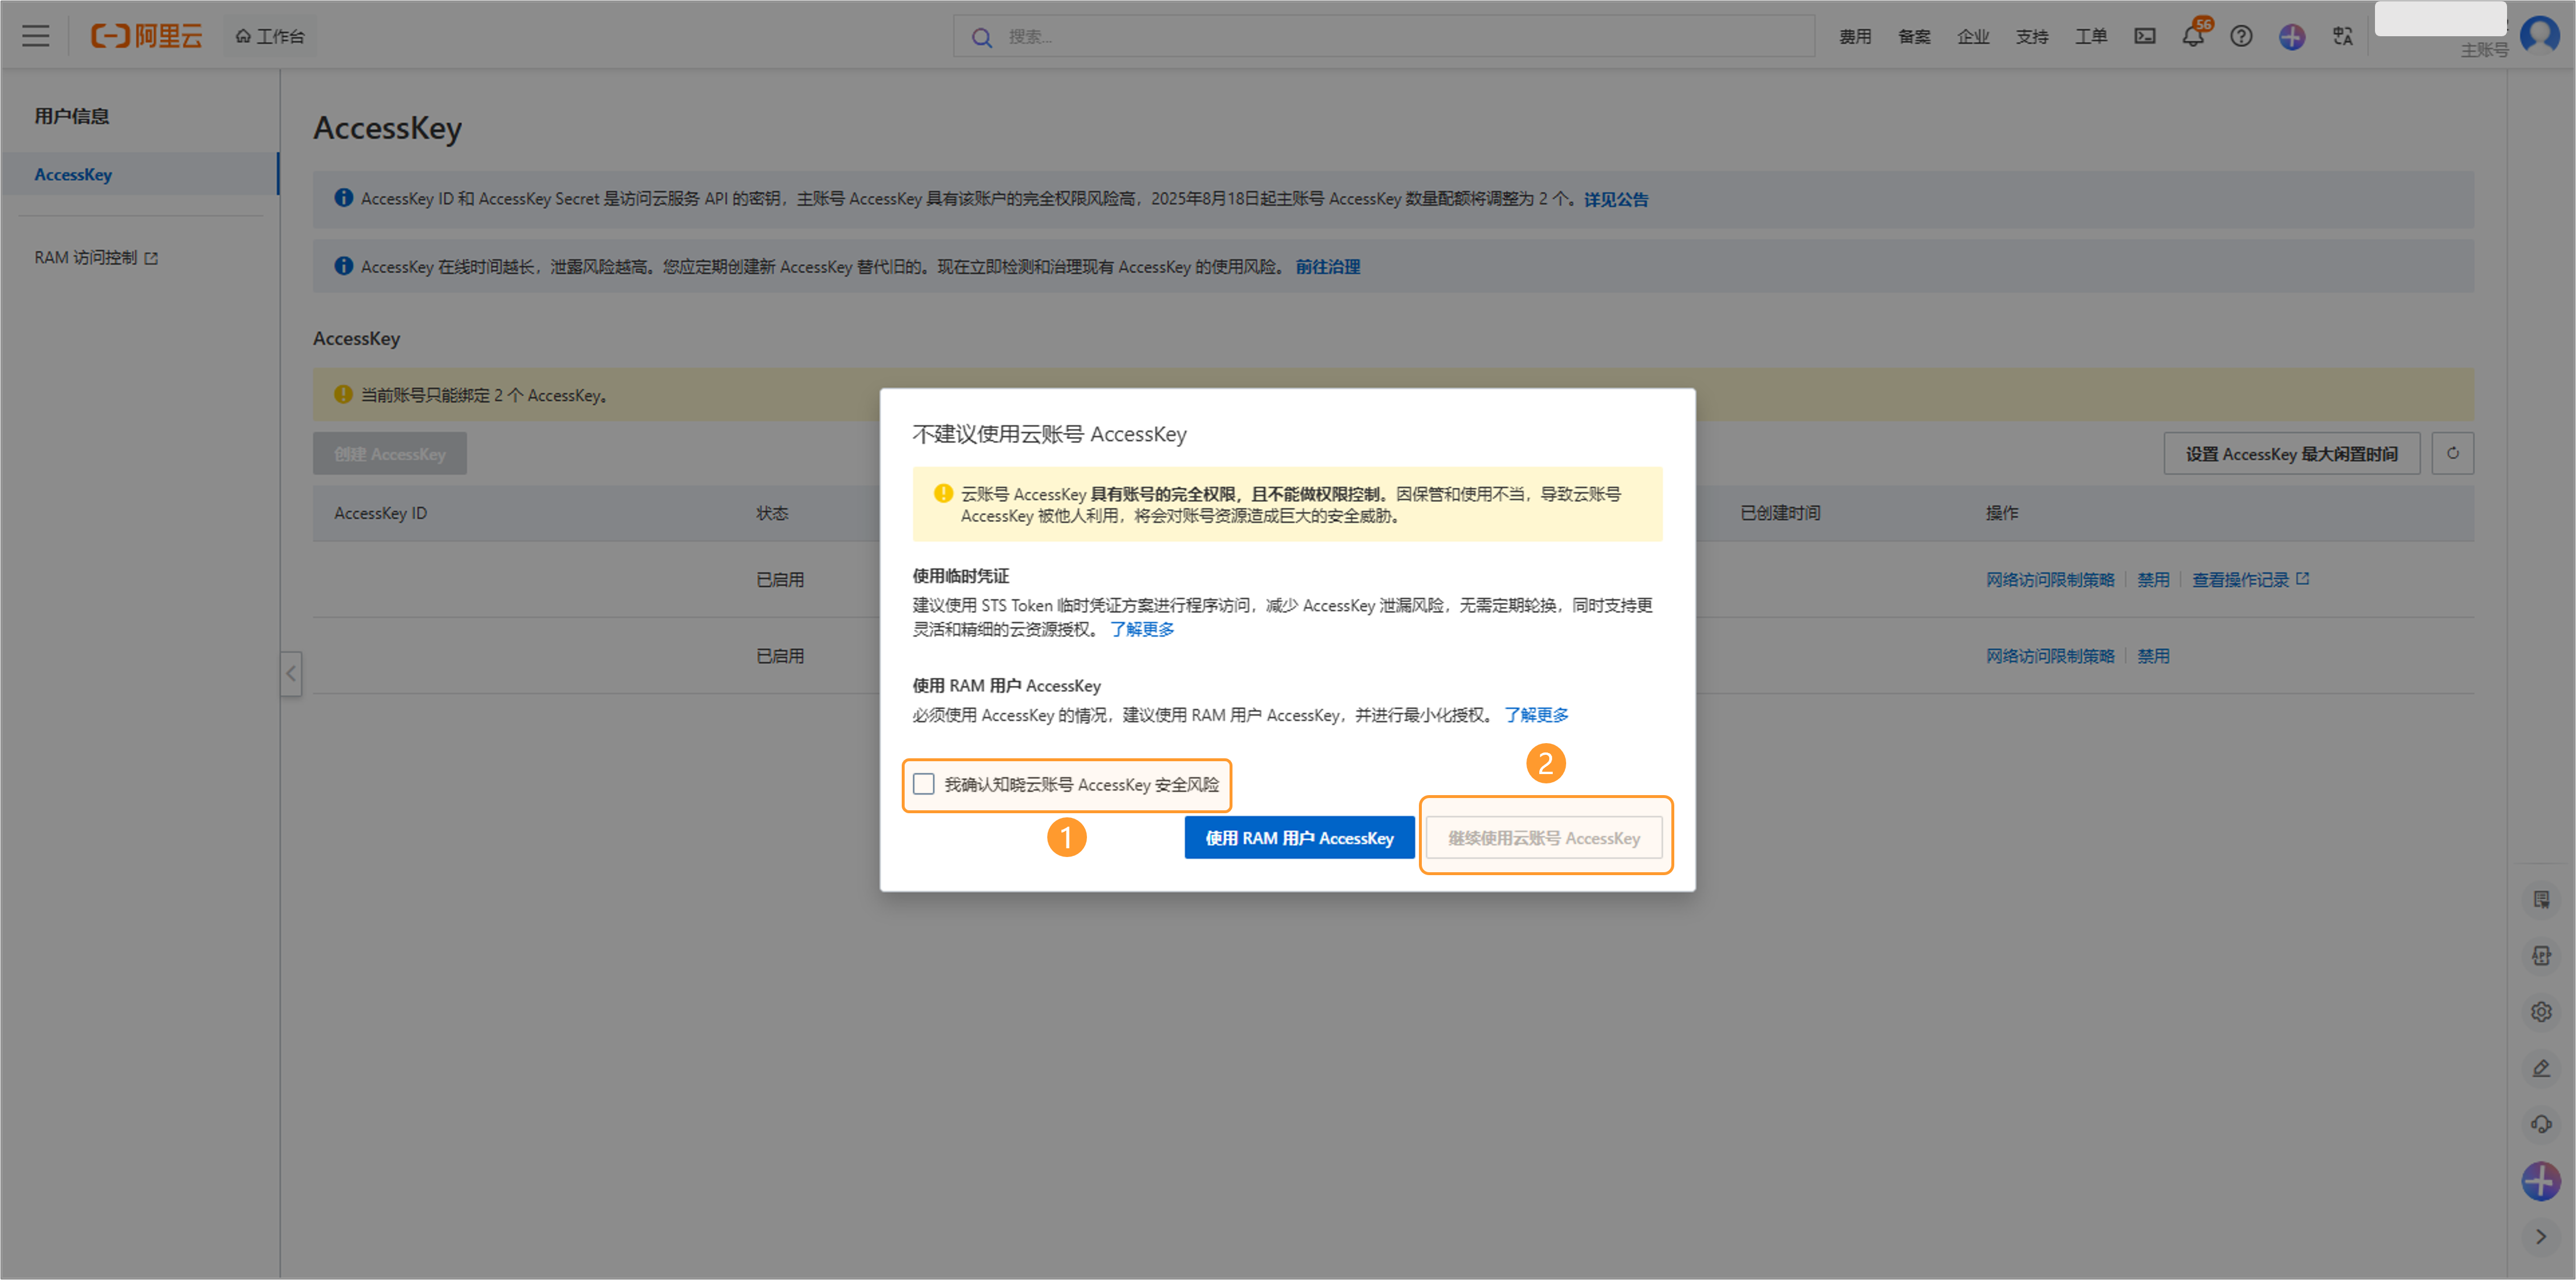Collapse the left user info panel
Screen dimensions: 2576x1280
pos(290,675)
